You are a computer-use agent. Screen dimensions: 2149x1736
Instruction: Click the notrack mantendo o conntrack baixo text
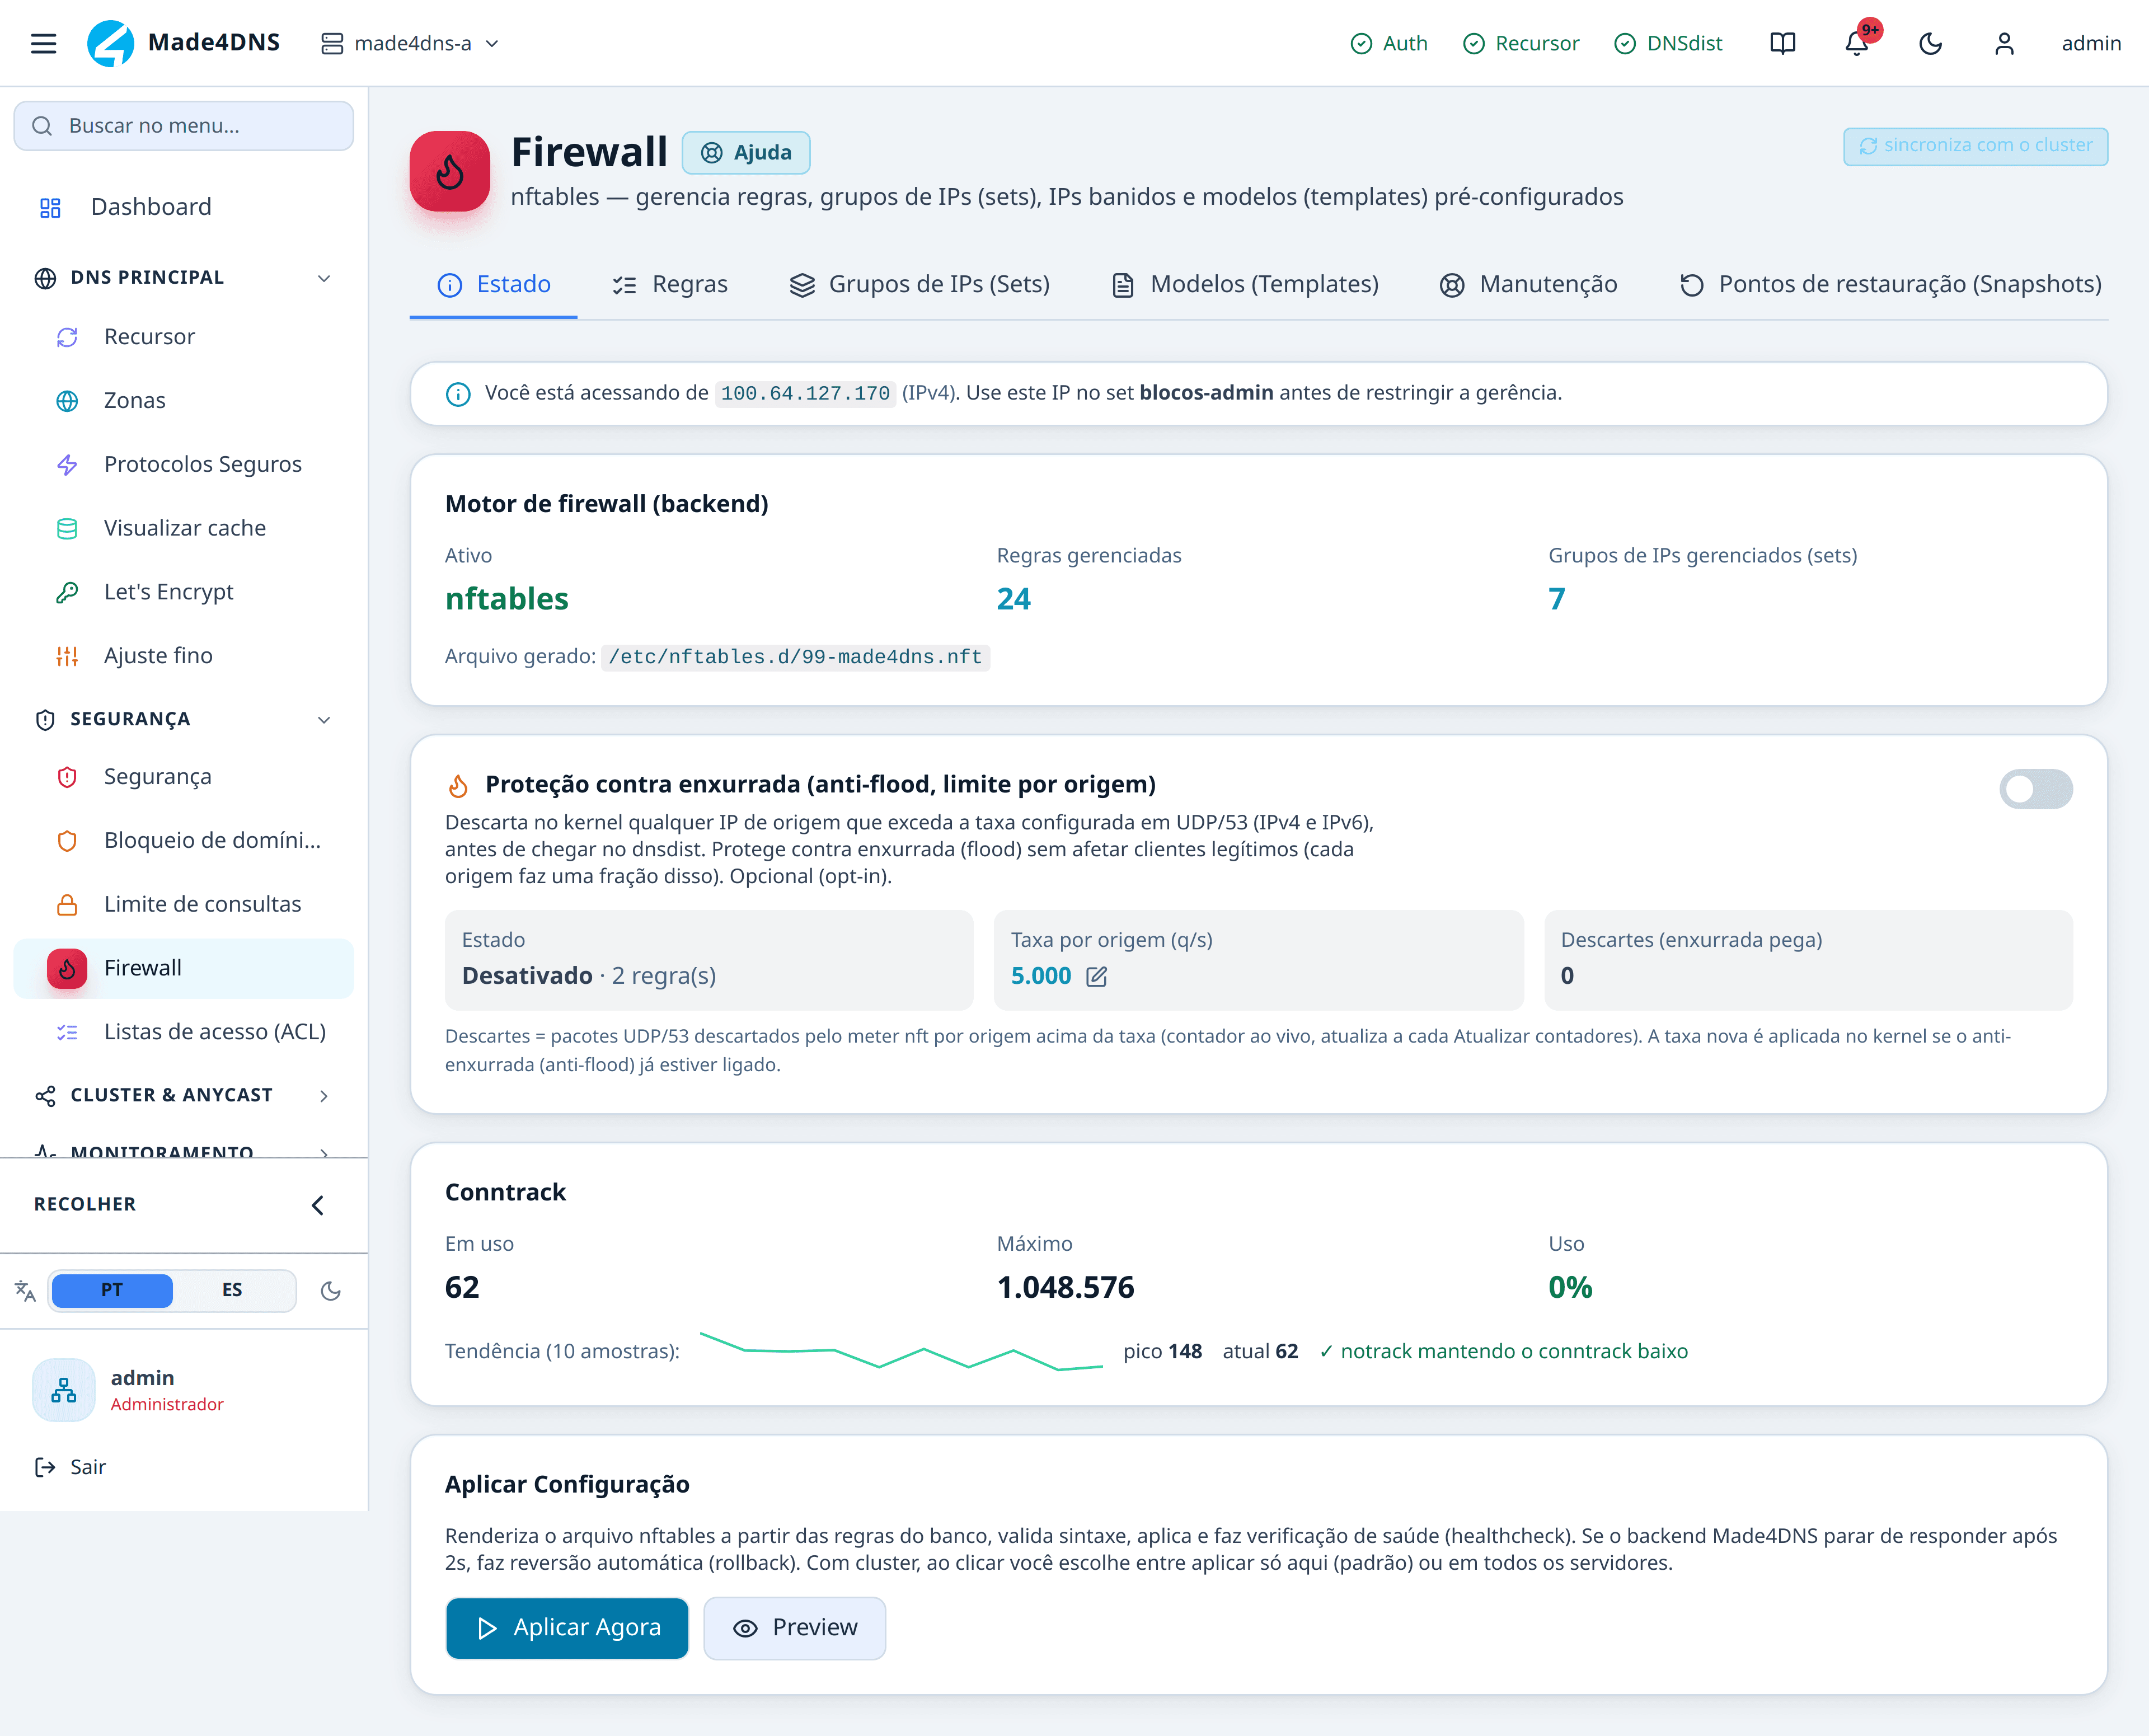click(x=1503, y=1352)
